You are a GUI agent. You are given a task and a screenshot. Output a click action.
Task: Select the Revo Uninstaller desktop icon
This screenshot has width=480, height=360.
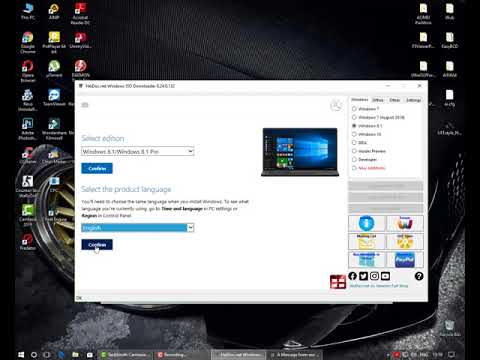tap(28, 100)
